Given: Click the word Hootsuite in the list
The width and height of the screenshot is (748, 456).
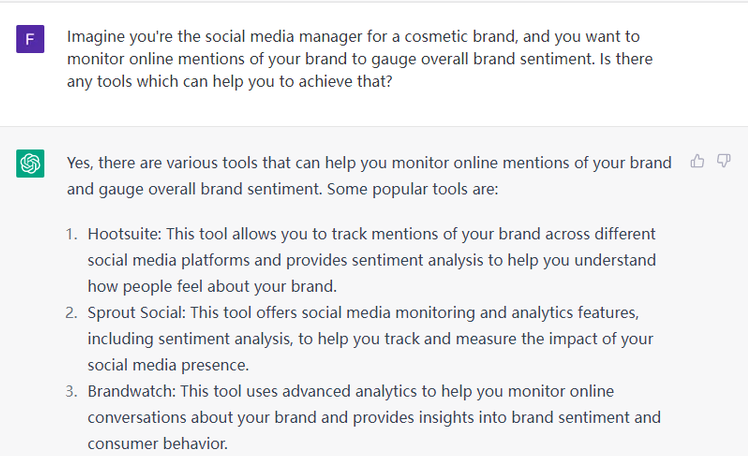Looking at the screenshot, I should [x=123, y=234].
